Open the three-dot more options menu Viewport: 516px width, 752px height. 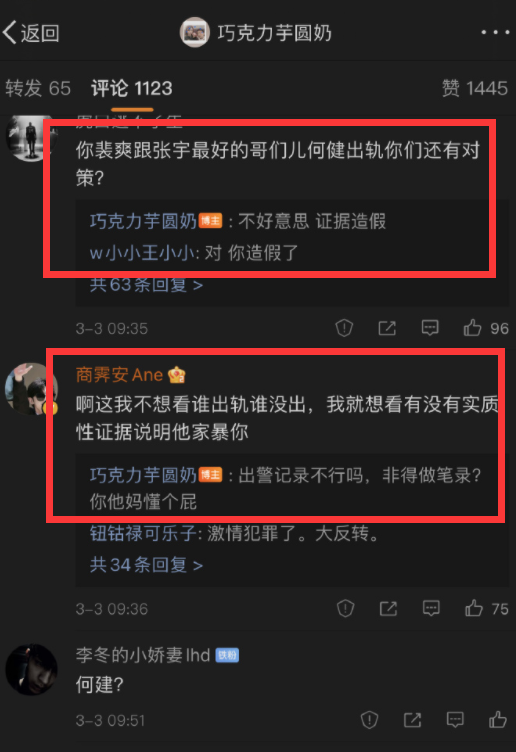click(x=495, y=33)
